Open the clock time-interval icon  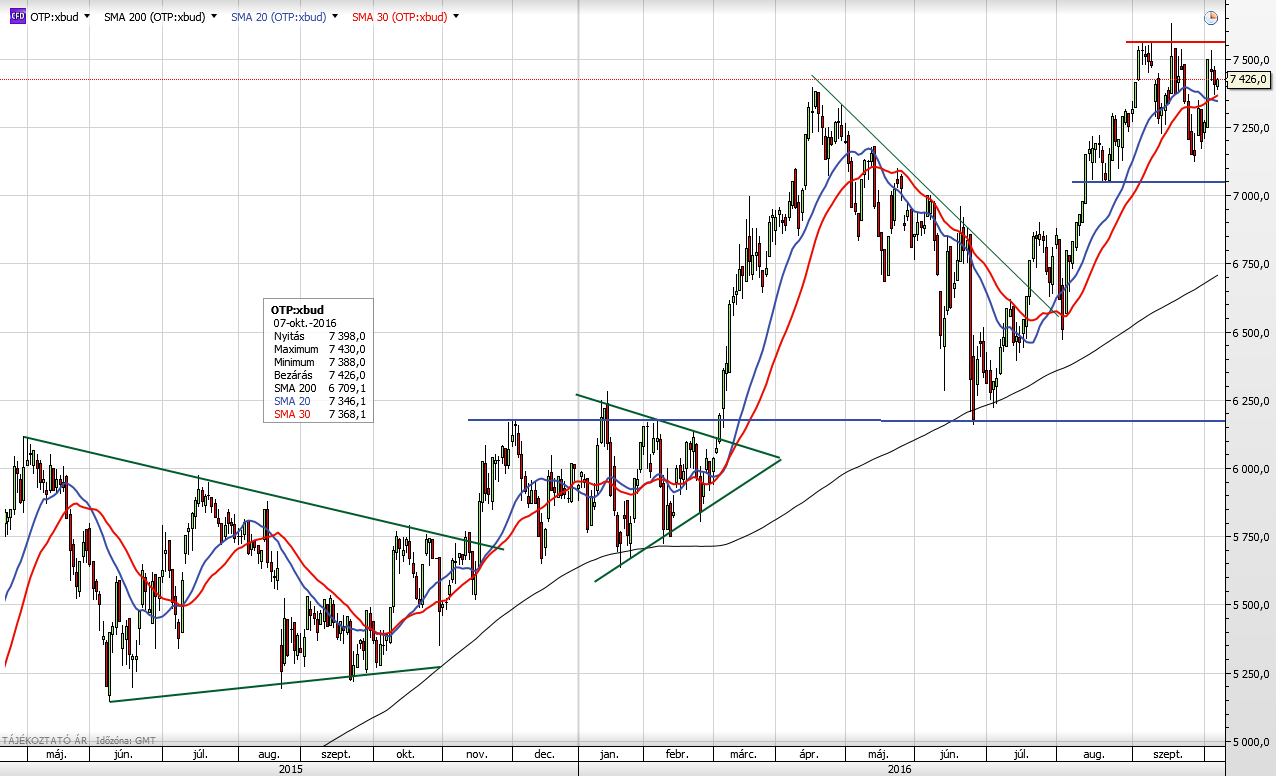point(1210,17)
